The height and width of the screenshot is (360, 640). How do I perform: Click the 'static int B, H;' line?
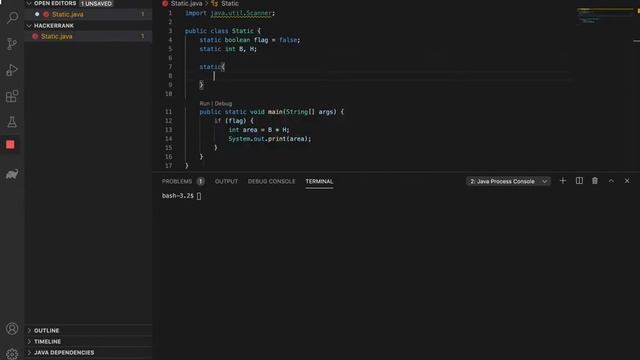(228, 49)
